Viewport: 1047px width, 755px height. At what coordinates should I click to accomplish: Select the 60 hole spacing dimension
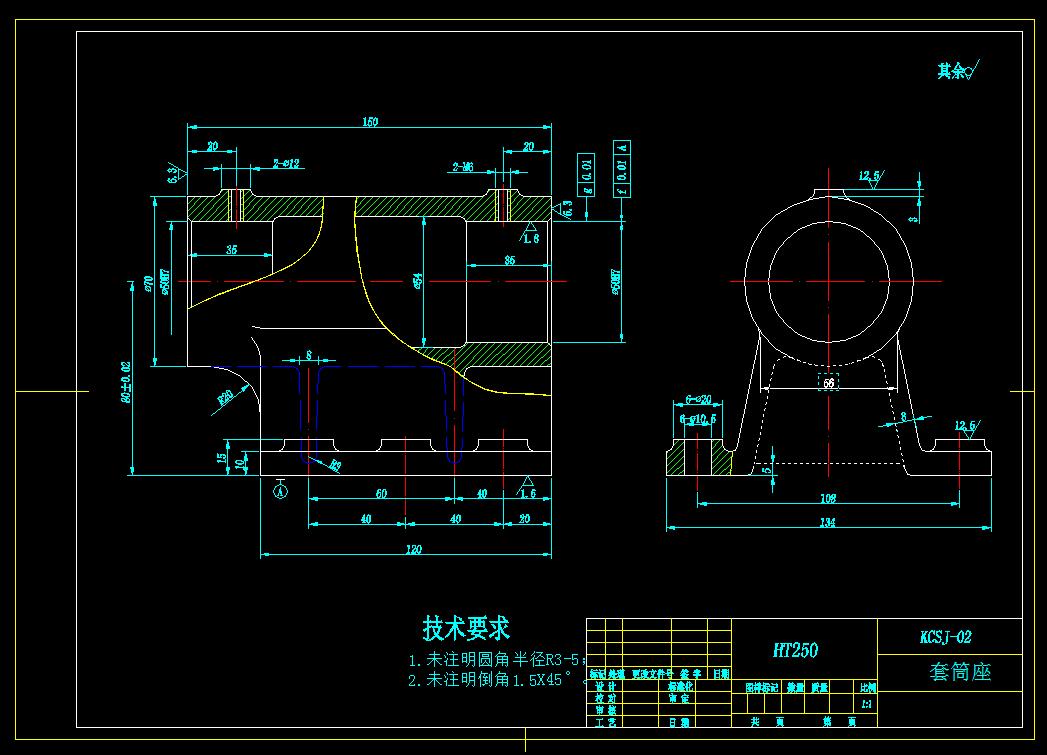381,493
